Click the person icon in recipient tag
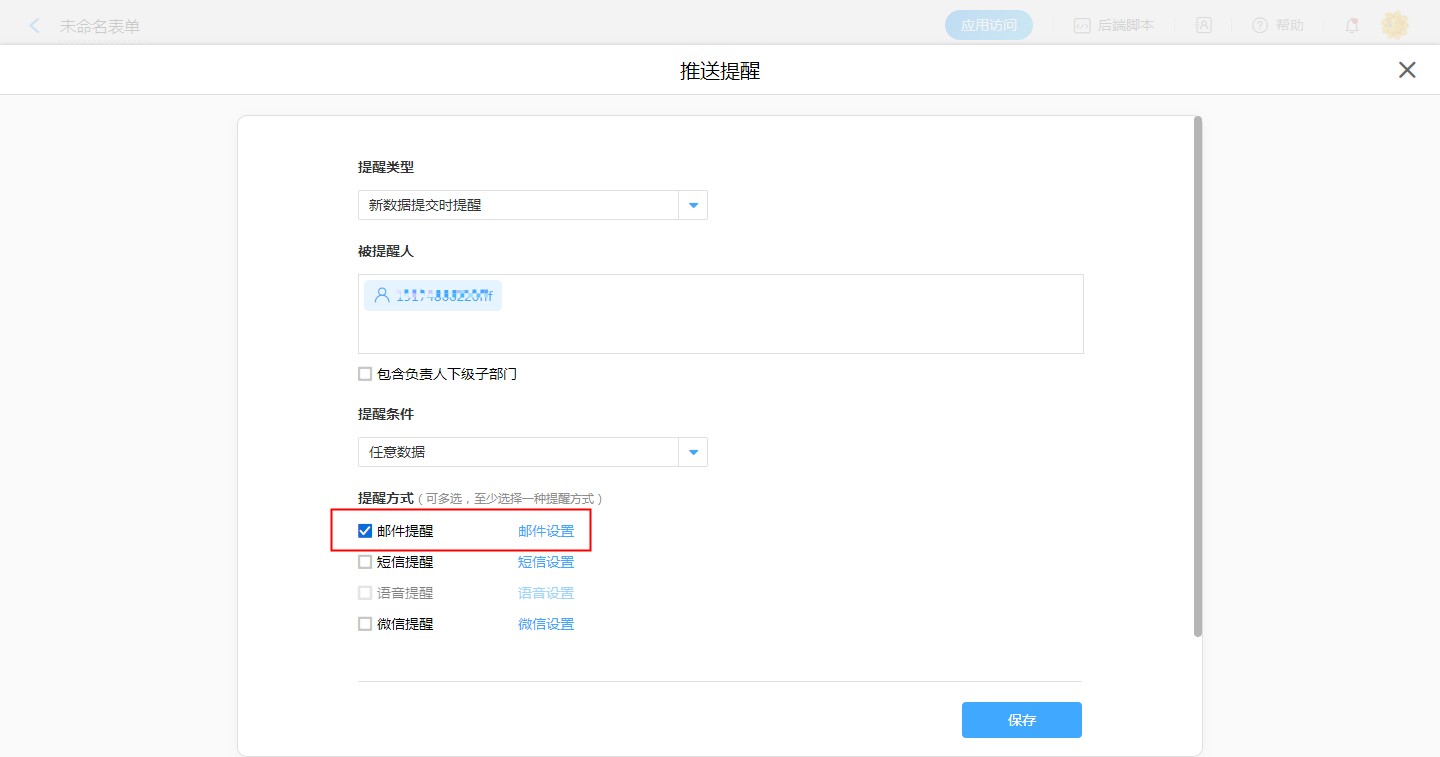 pyautogui.click(x=382, y=295)
